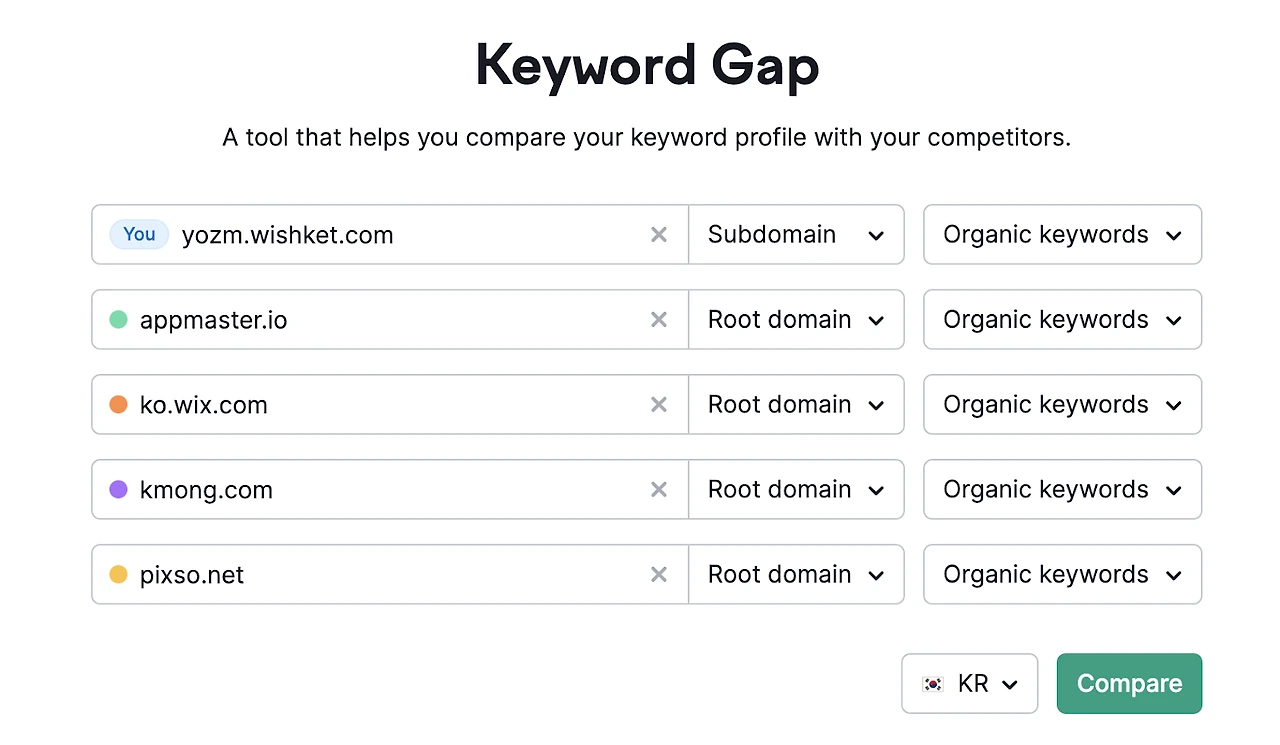Image resolution: width=1280 pixels, height=745 pixels.
Task: Change domain scope for kmong.com
Action: (796, 490)
